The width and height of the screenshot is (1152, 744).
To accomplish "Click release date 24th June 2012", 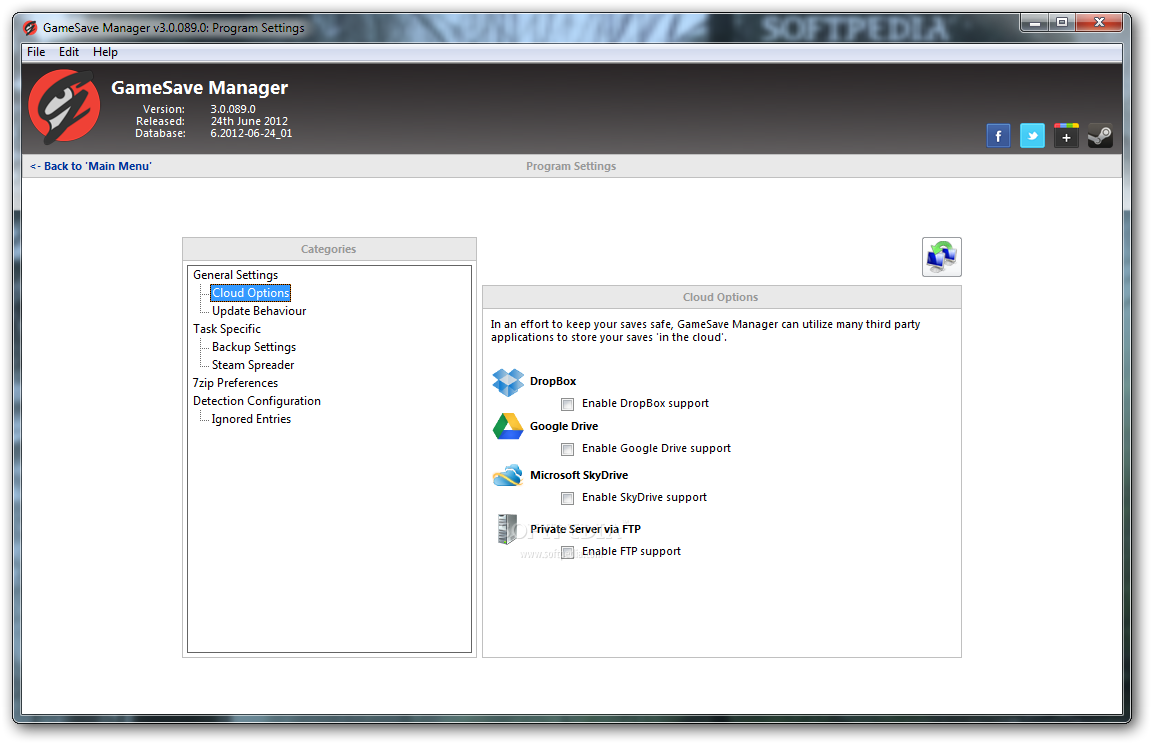I will (x=249, y=121).
